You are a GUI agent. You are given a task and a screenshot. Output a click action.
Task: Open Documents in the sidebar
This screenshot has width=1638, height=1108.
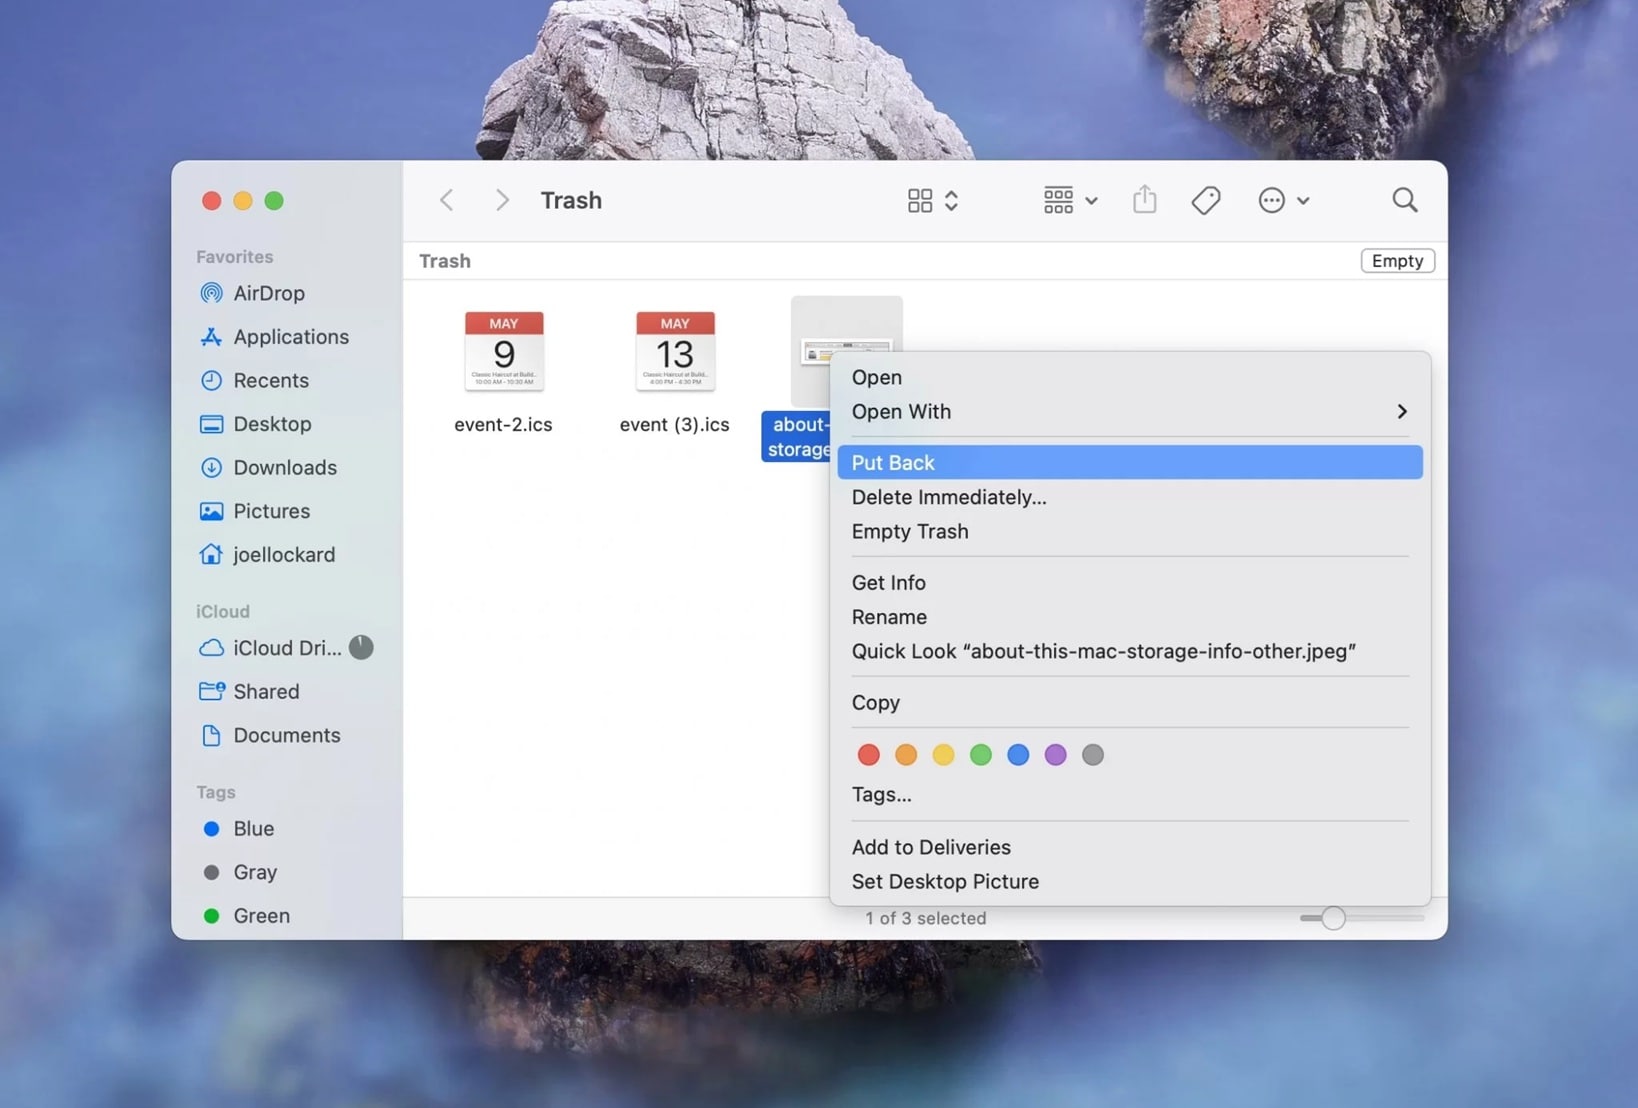(x=269, y=735)
